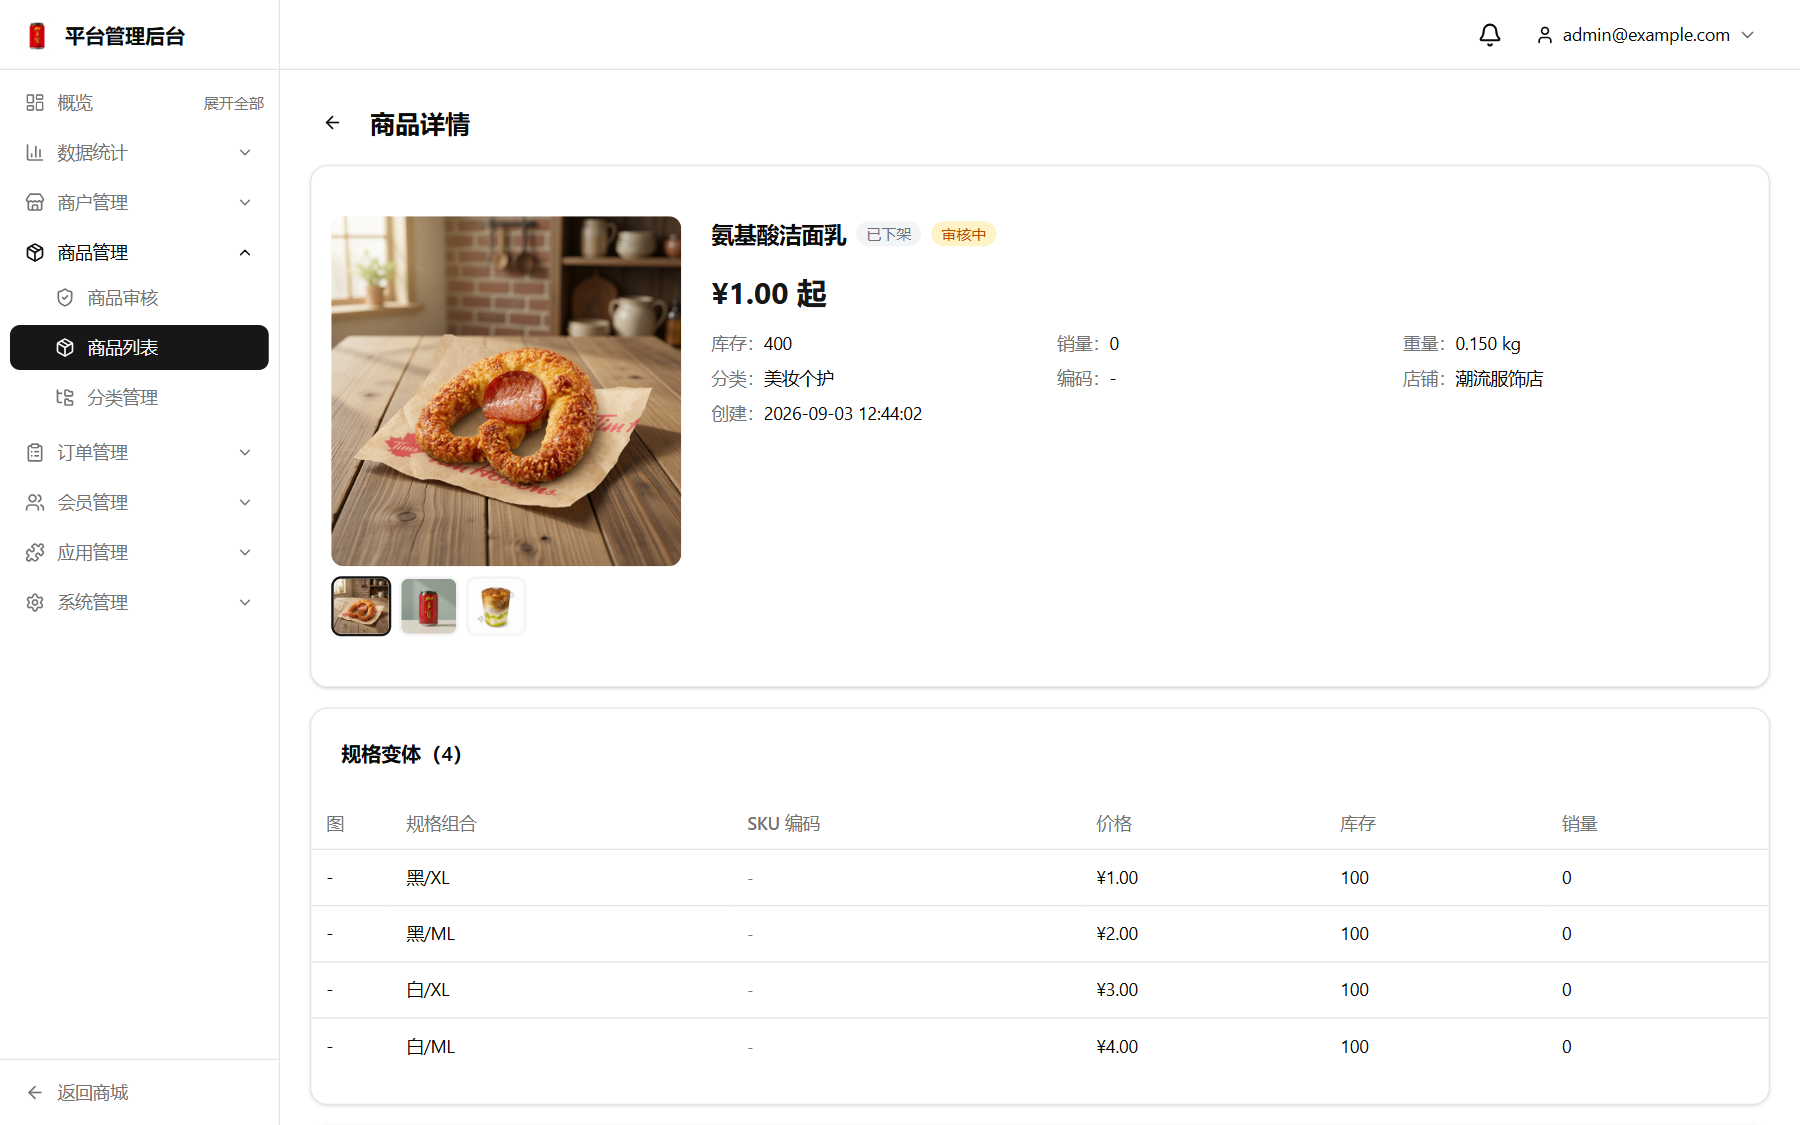Click the 黑/XL variant row label
Viewport: 1800px width, 1125px height.
coord(428,878)
